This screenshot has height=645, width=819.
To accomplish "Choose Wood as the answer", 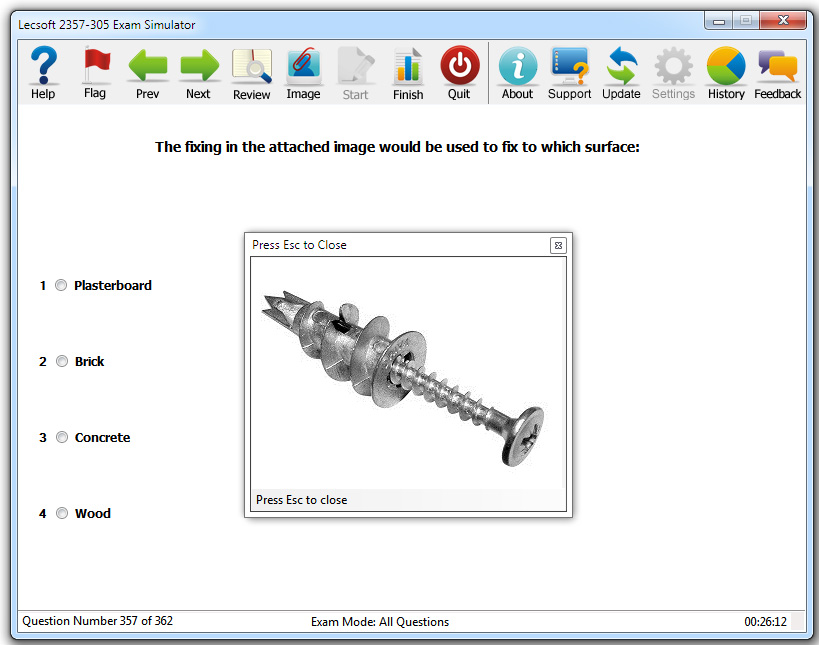I will [62, 513].
